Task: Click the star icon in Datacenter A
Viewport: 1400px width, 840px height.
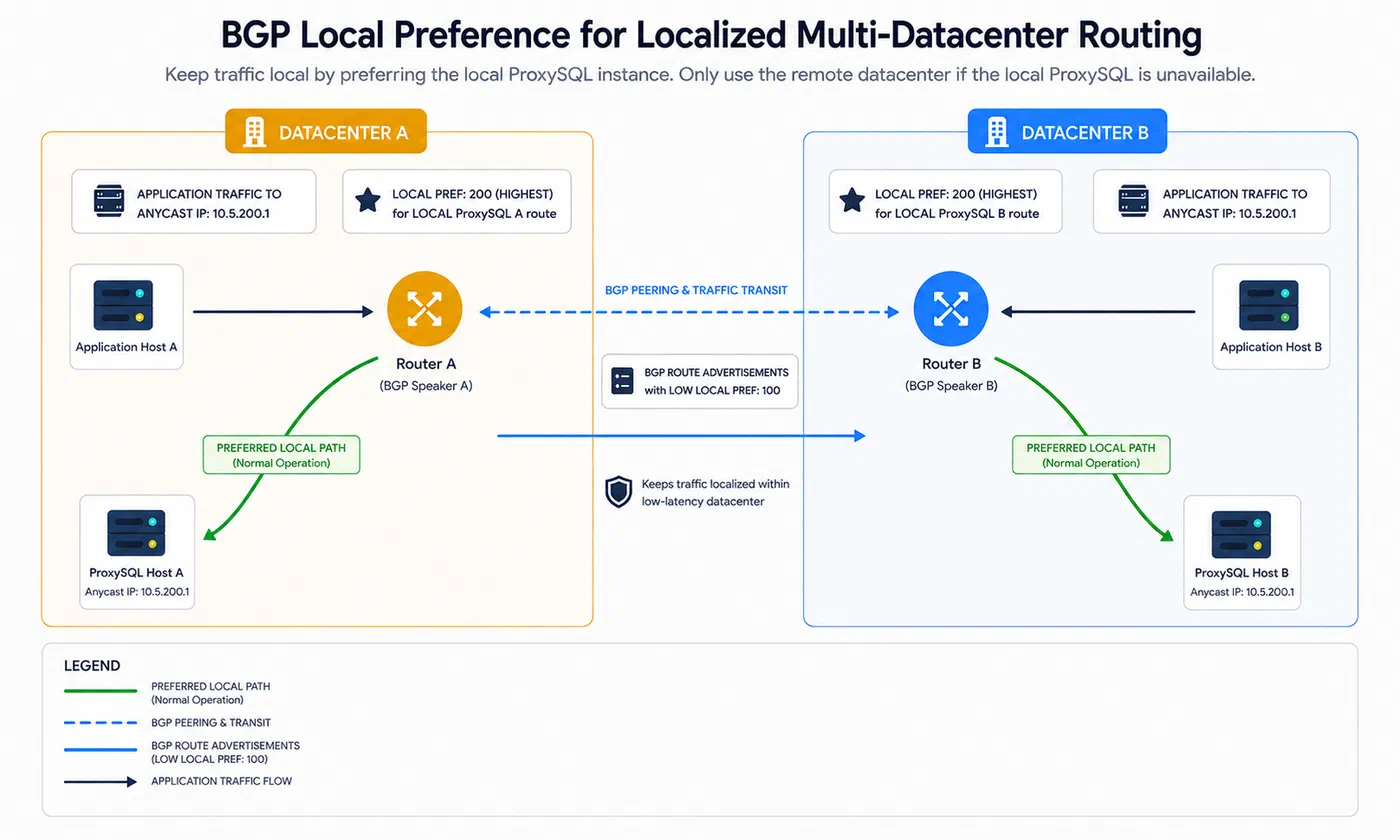Action: (367, 201)
